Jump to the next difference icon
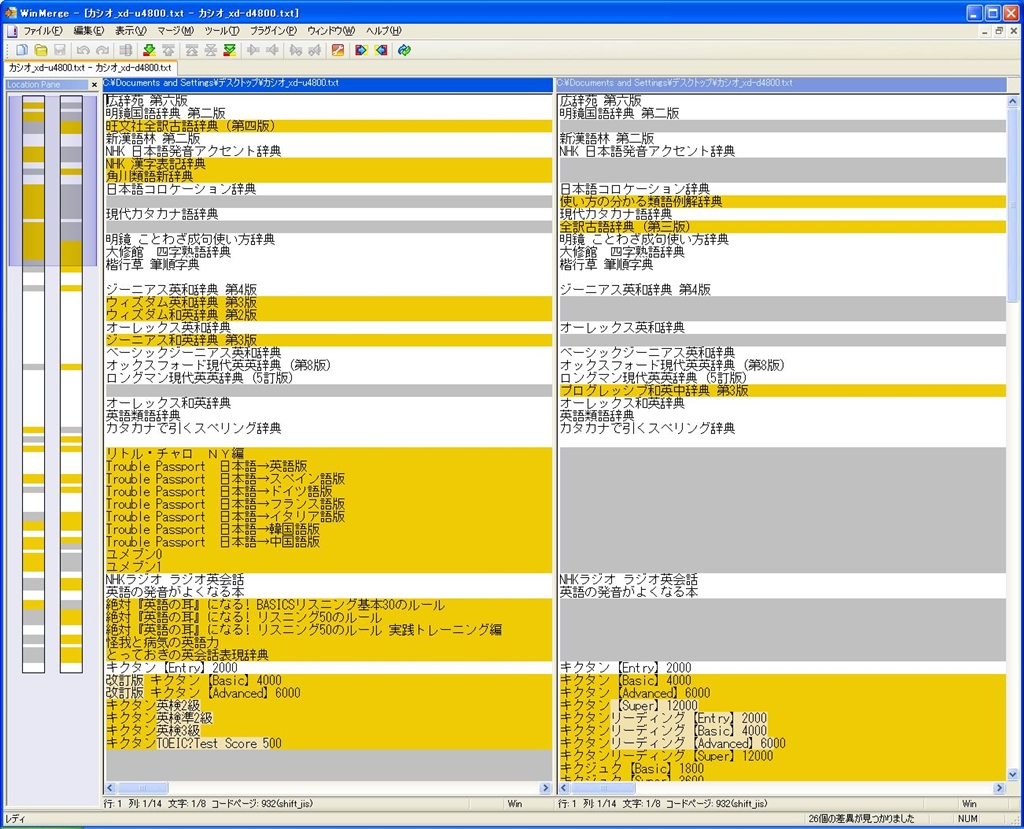The width and height of the screenshot is (1024, 829). click(x=149, y=50)
